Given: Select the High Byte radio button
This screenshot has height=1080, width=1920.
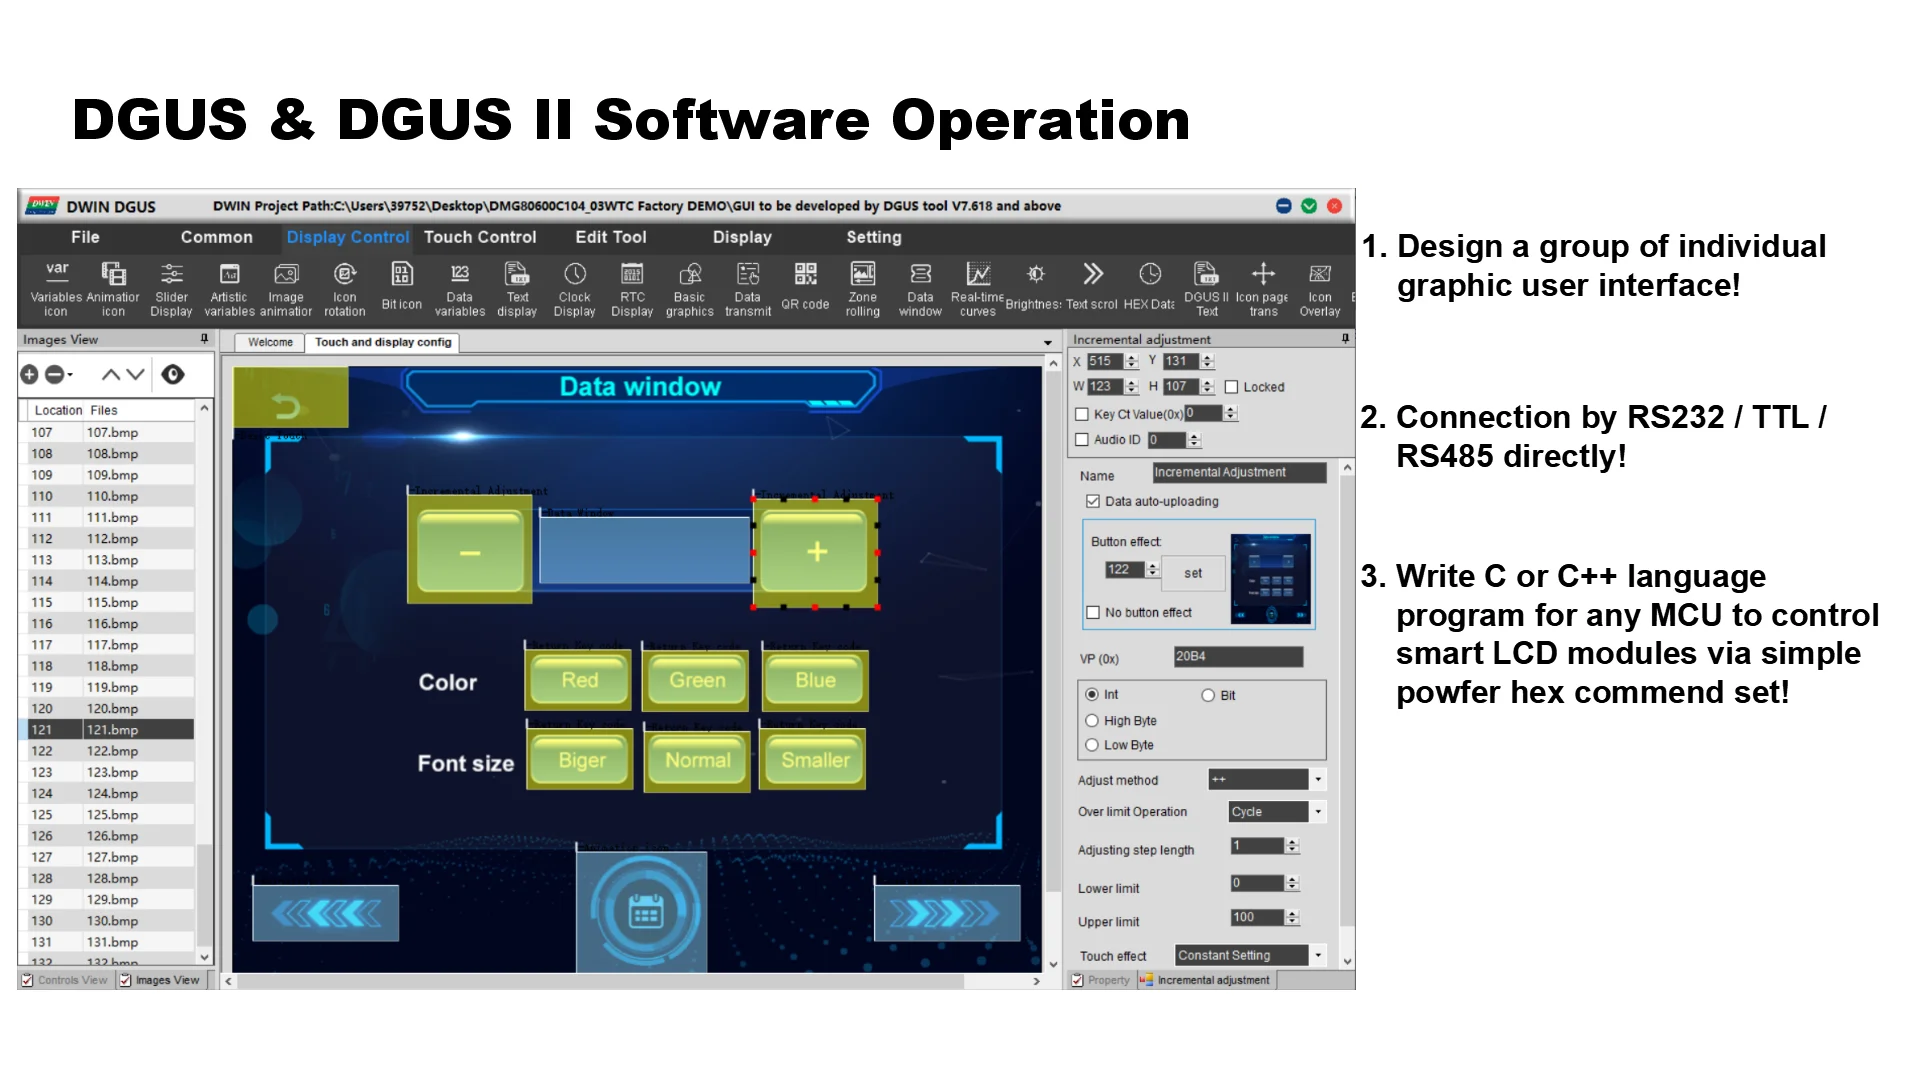Looking at the screenshot, I should [1092, 720].
